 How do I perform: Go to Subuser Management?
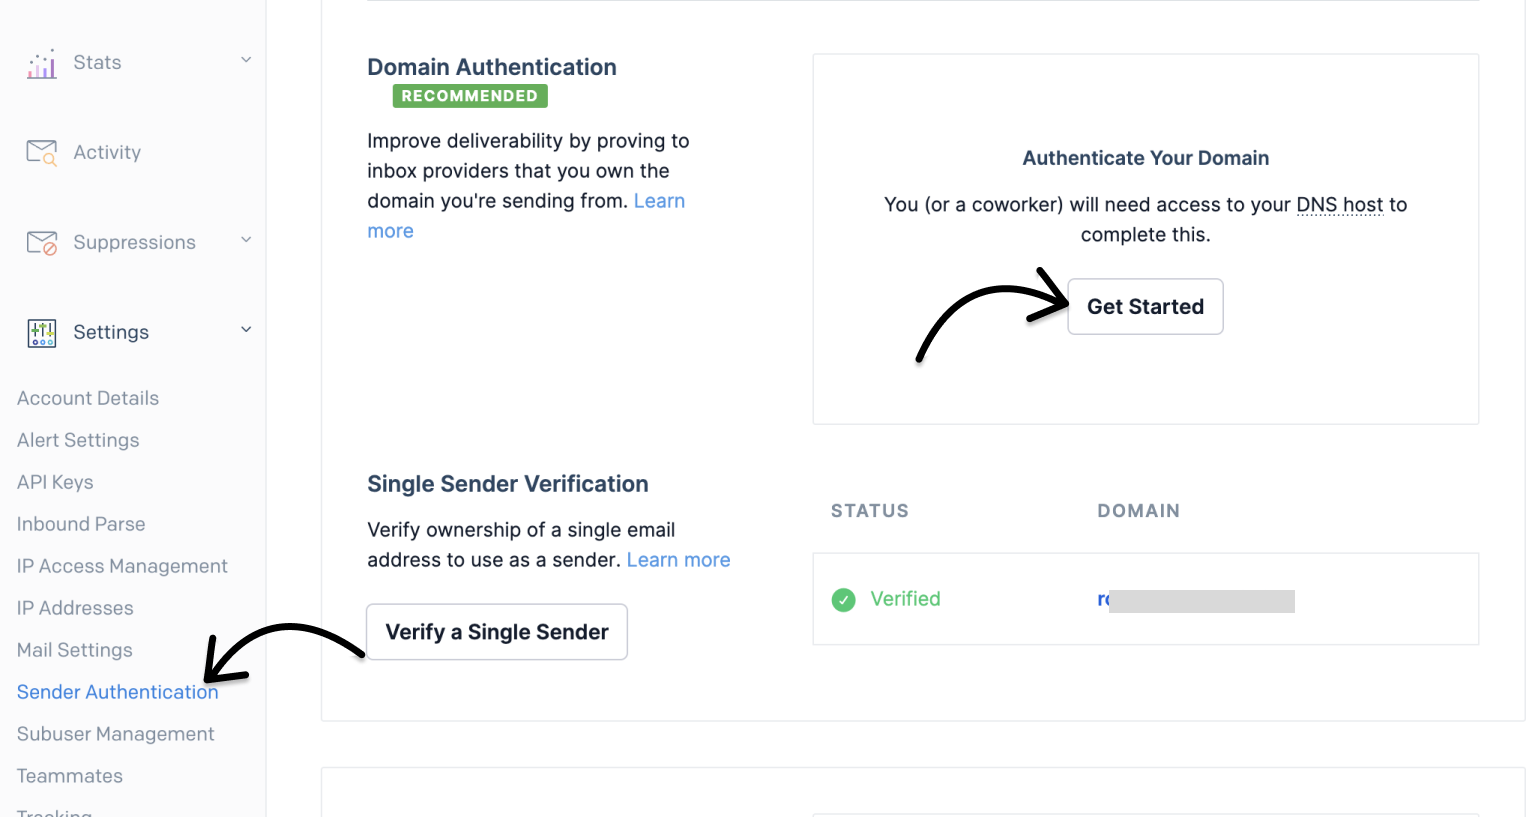[115, 733]
